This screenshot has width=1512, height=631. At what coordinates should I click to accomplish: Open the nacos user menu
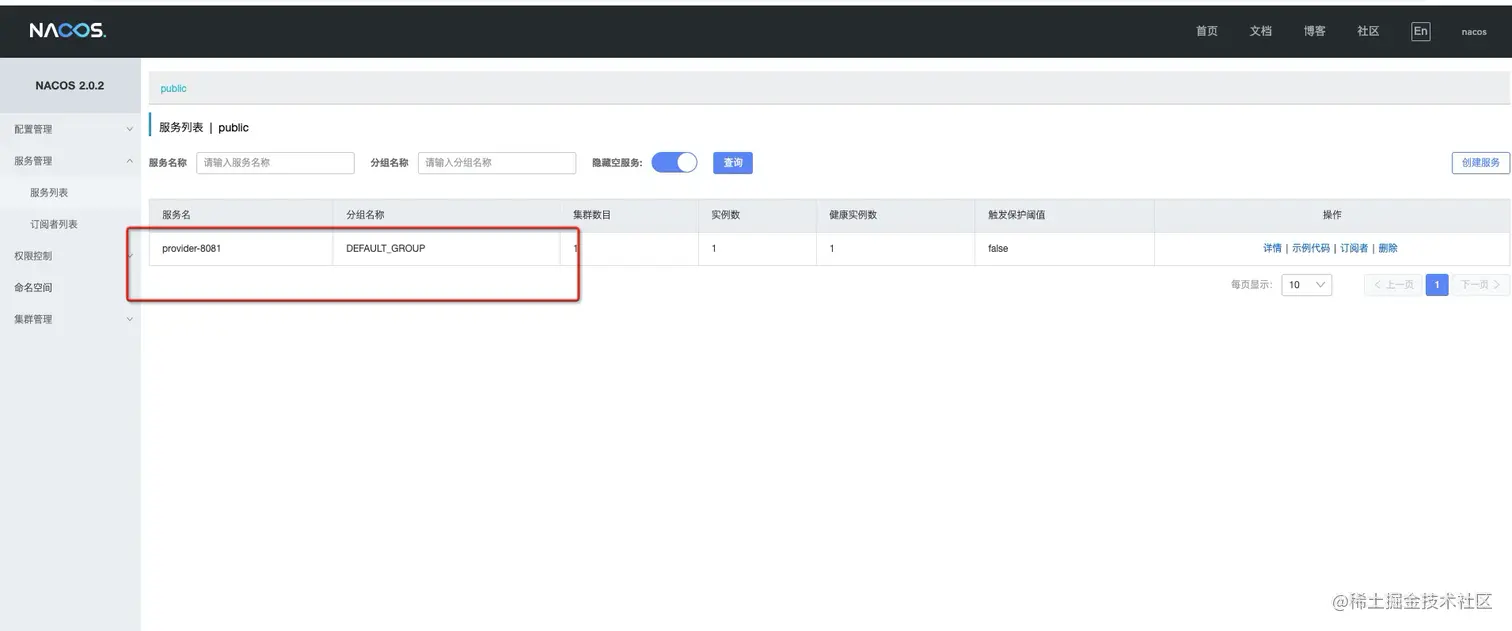1474,32
